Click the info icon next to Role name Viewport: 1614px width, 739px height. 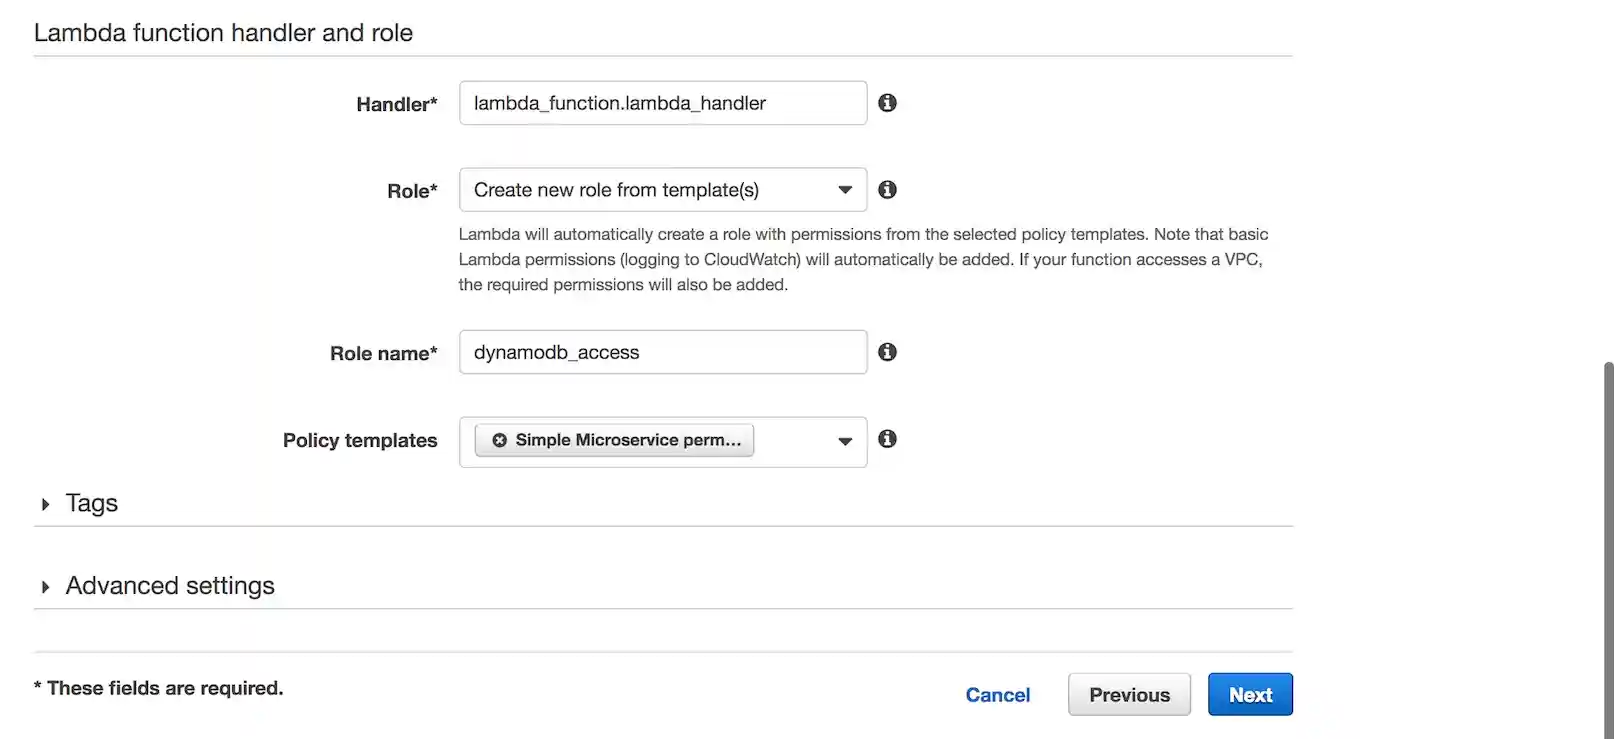(887, 351)
